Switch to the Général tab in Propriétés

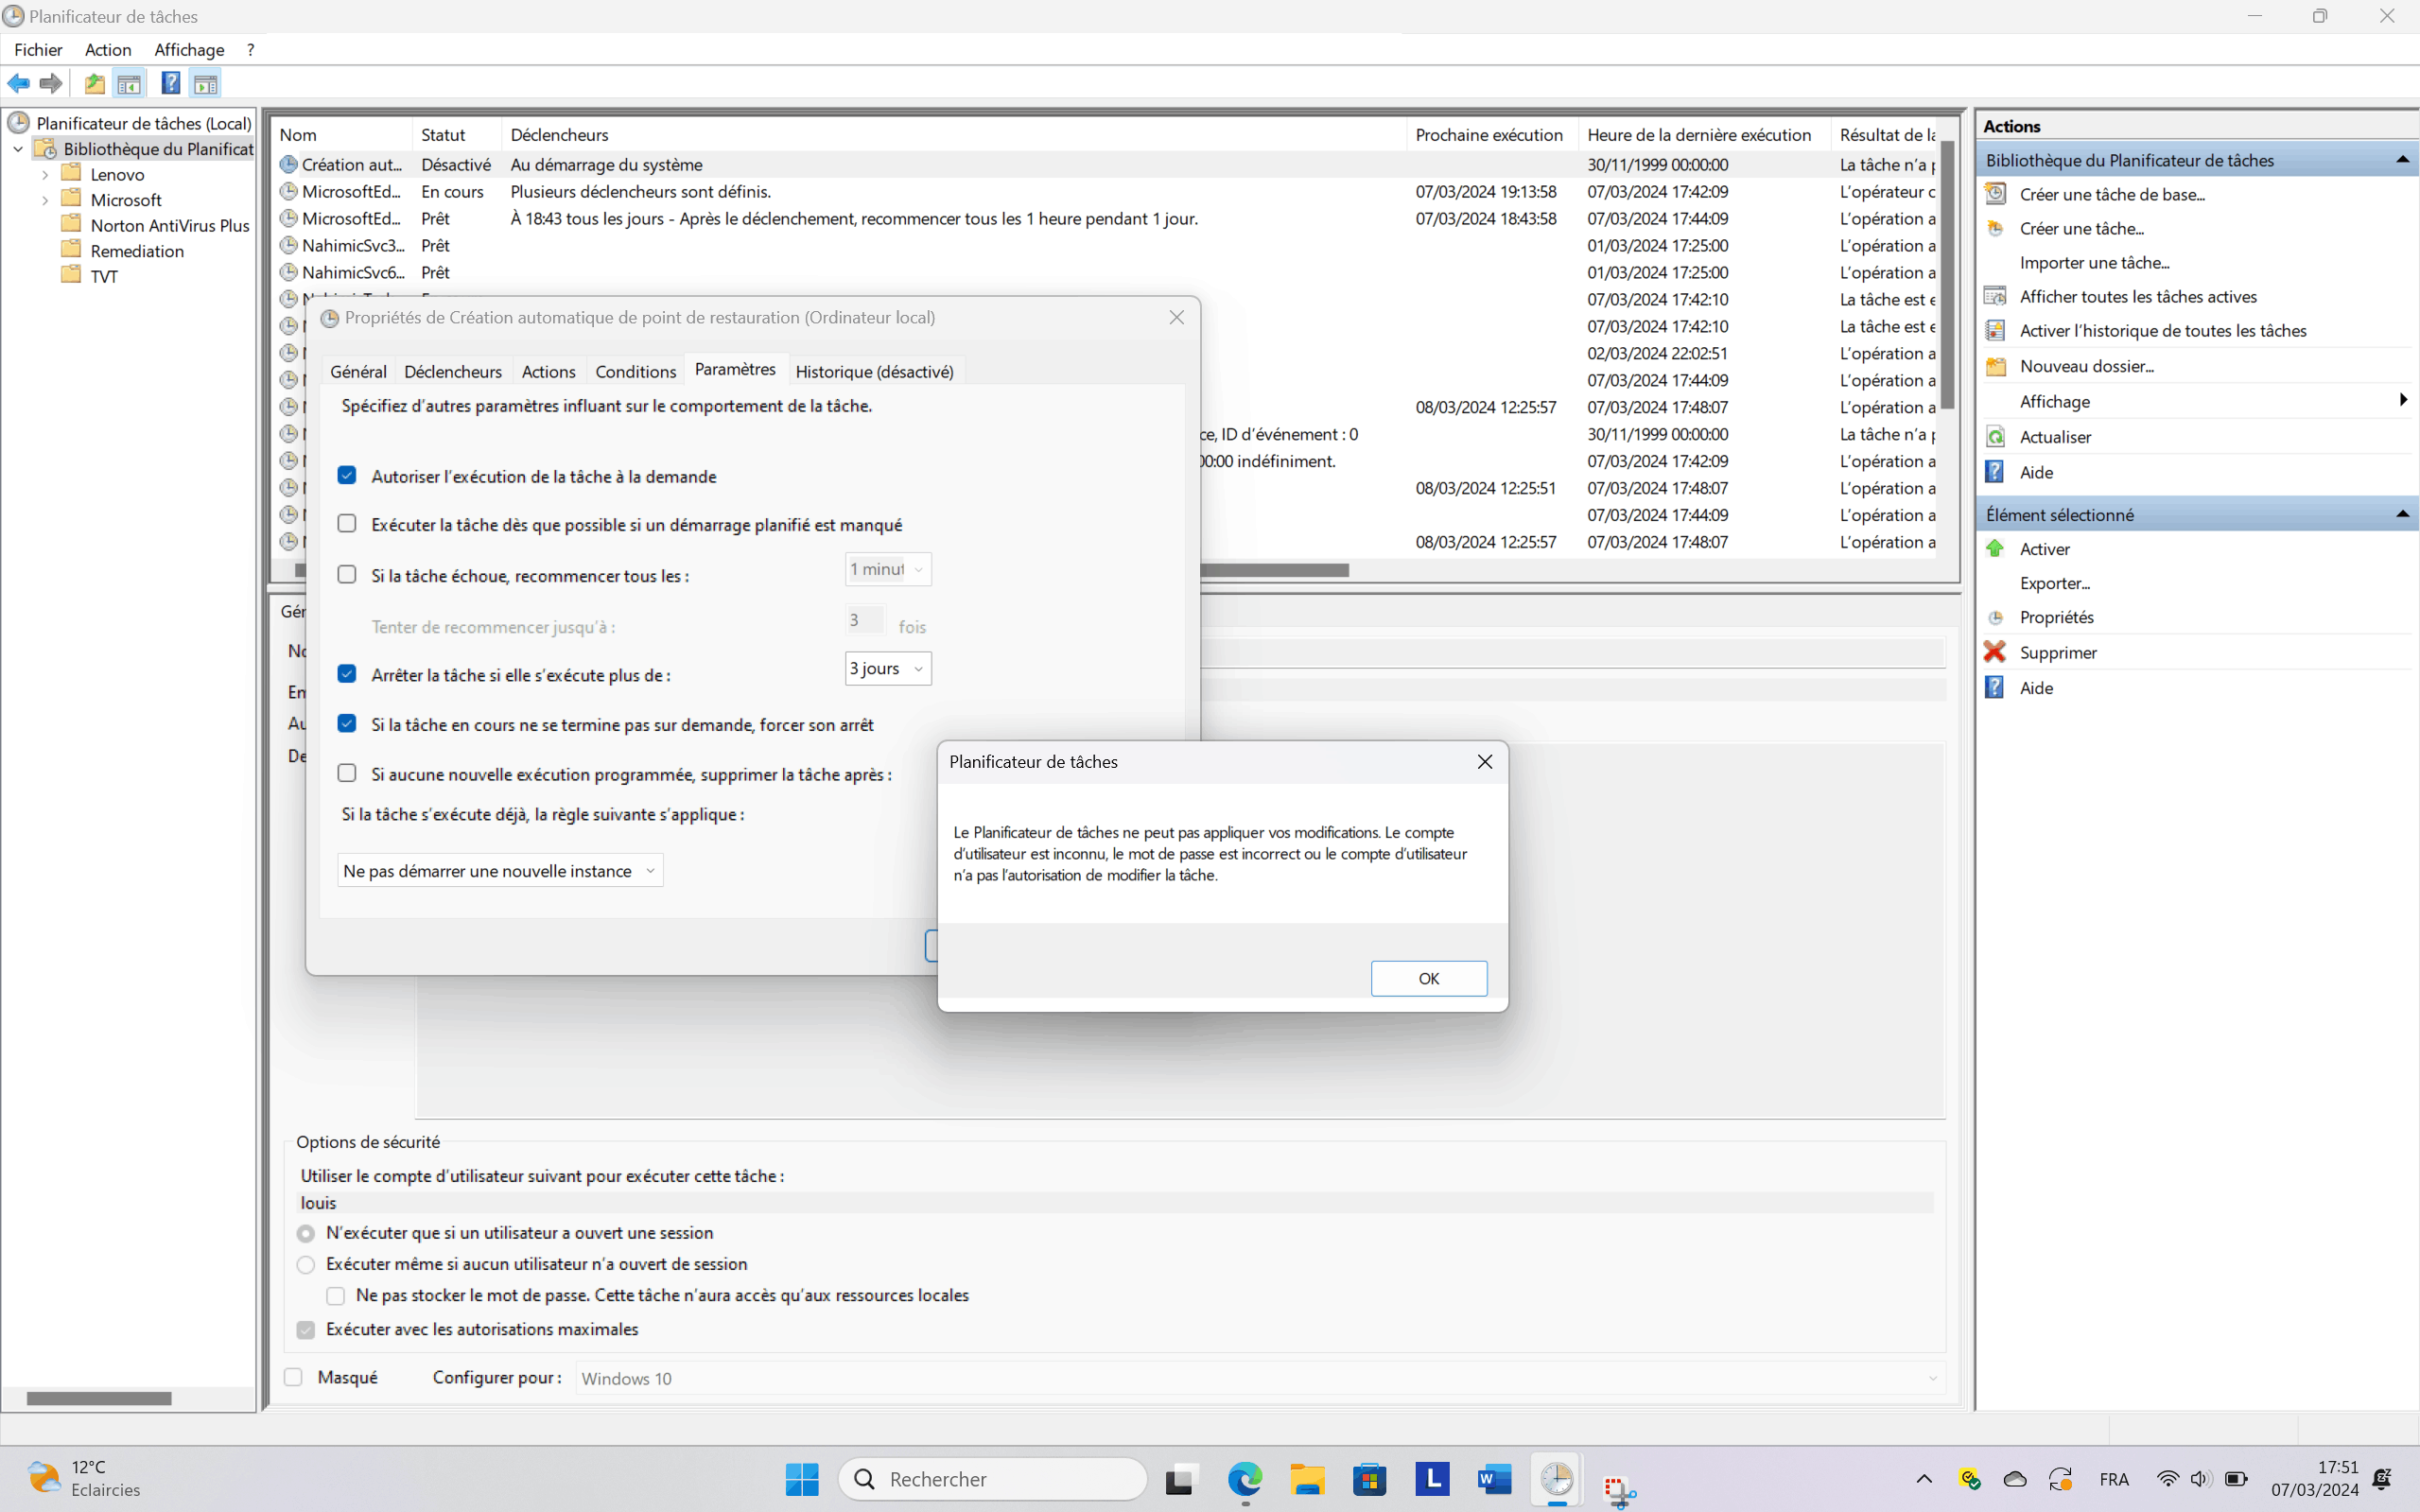point(358,371)
